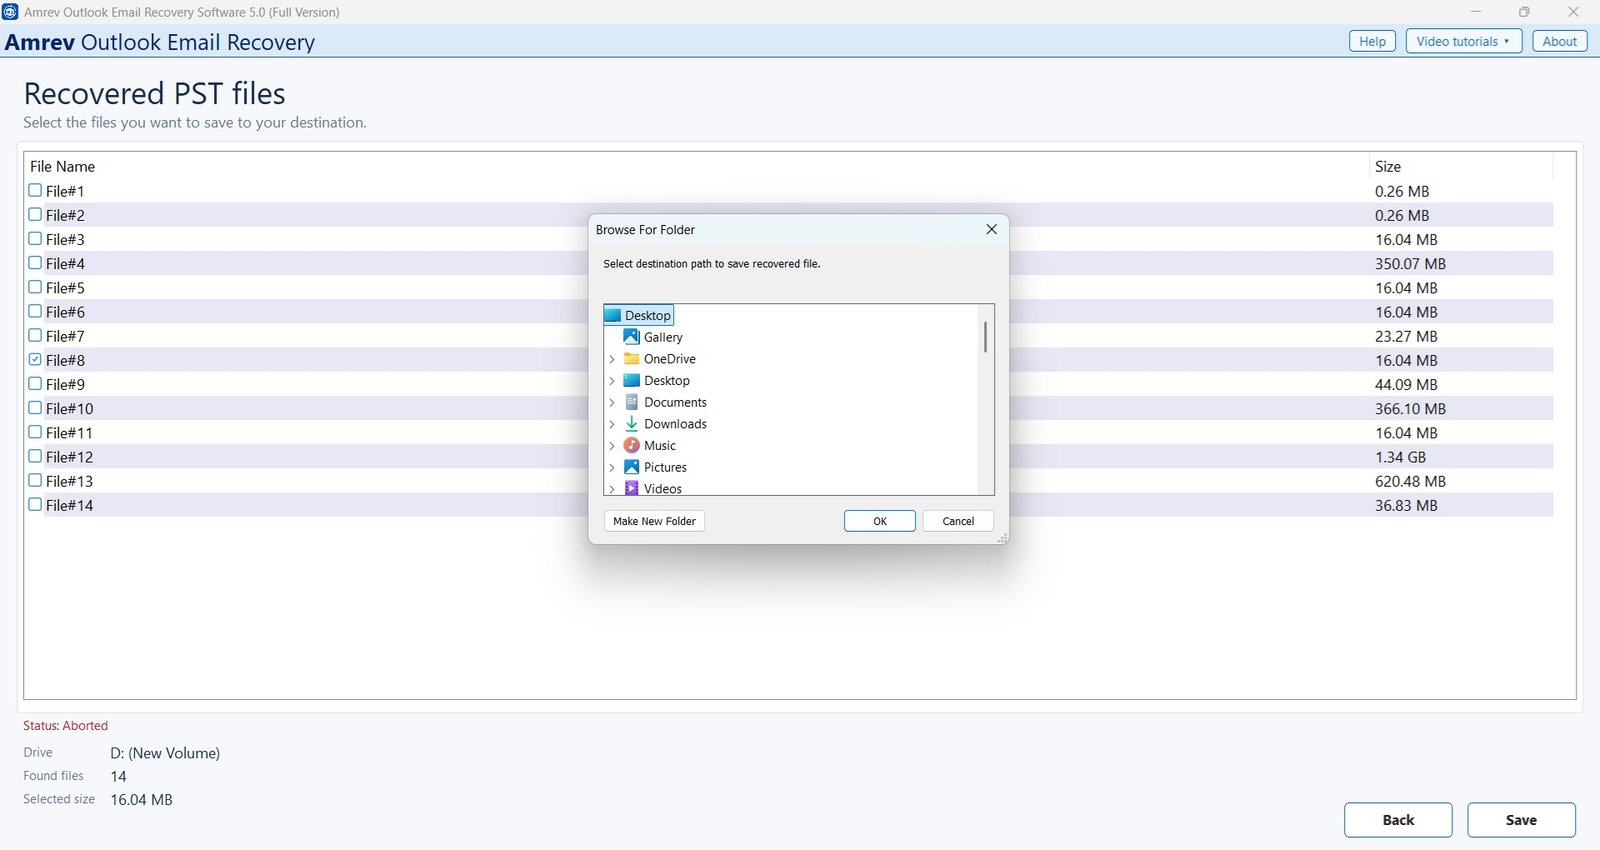Viewport: 1600px width, 850px height.
Task: Expand the Downloads tree node
Action: point(612,424)
